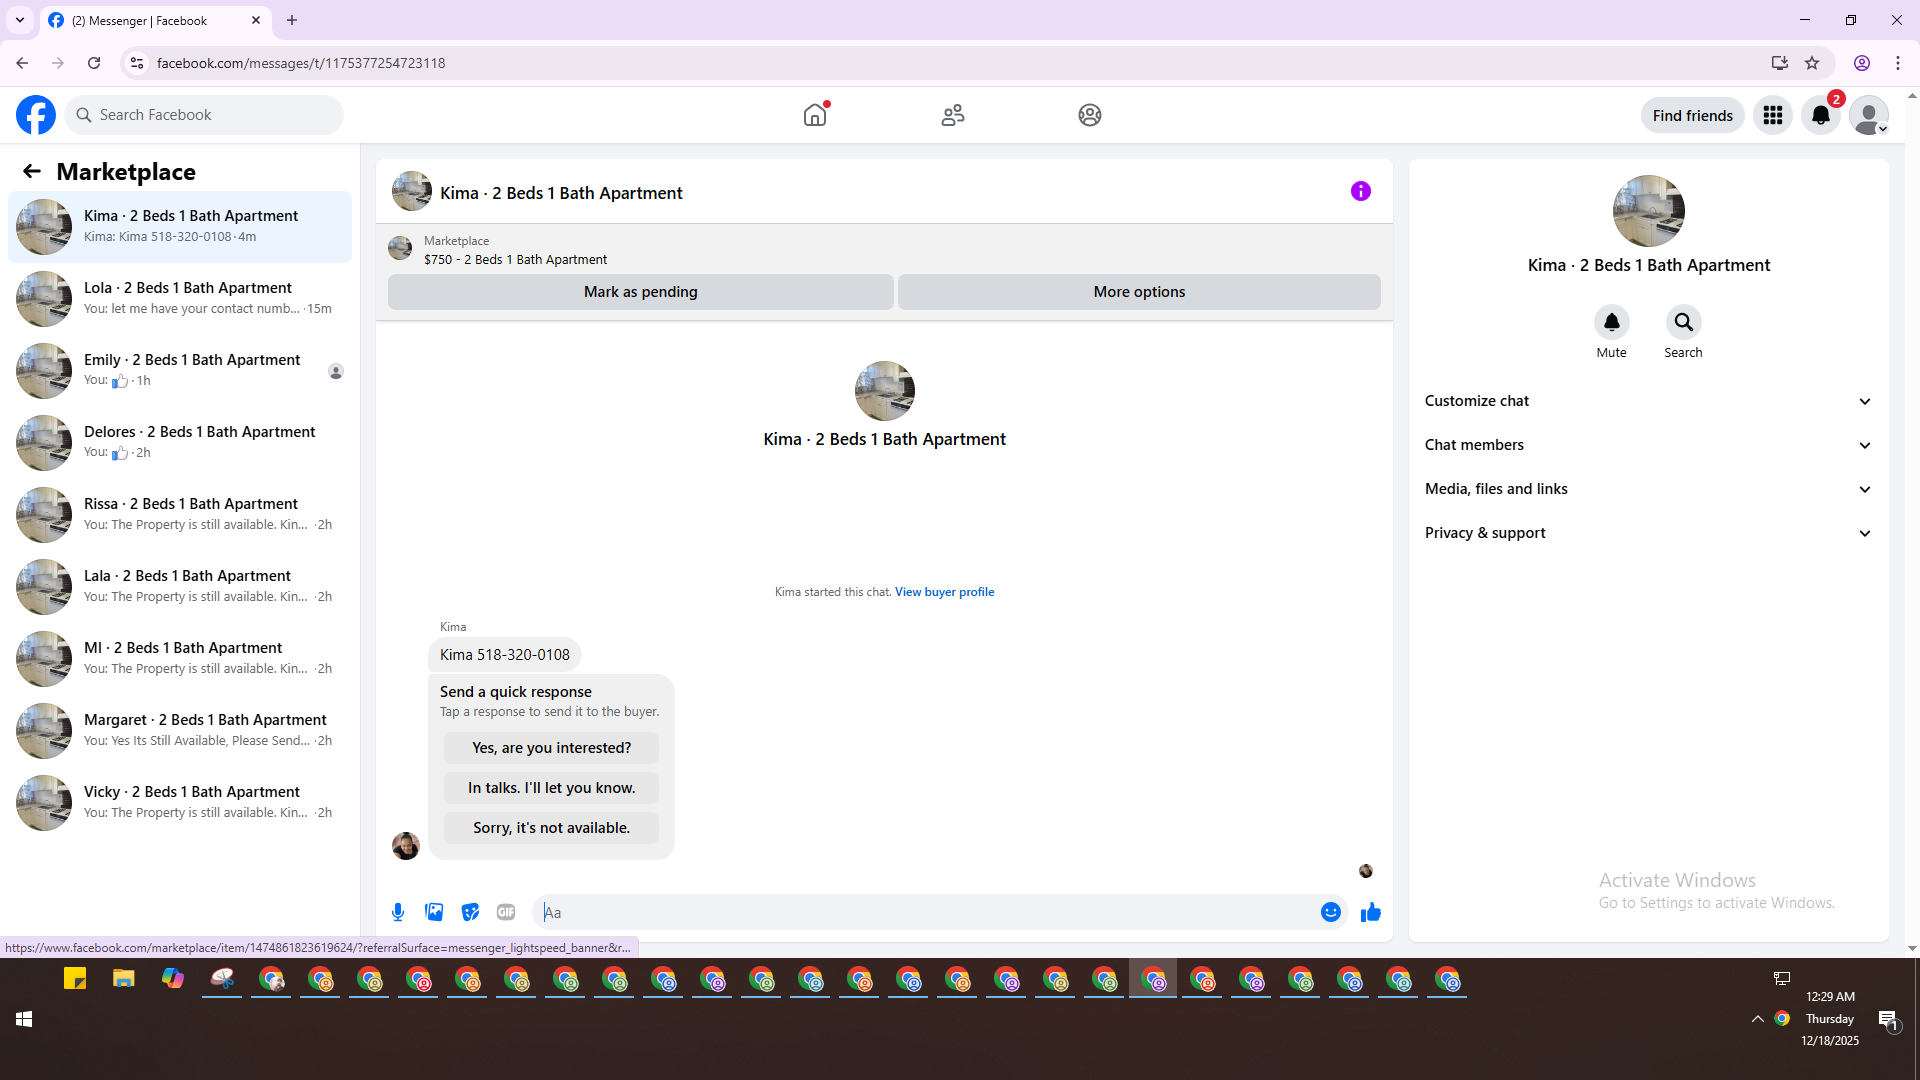Open the Friends tab in top navigation

[952, 115]
